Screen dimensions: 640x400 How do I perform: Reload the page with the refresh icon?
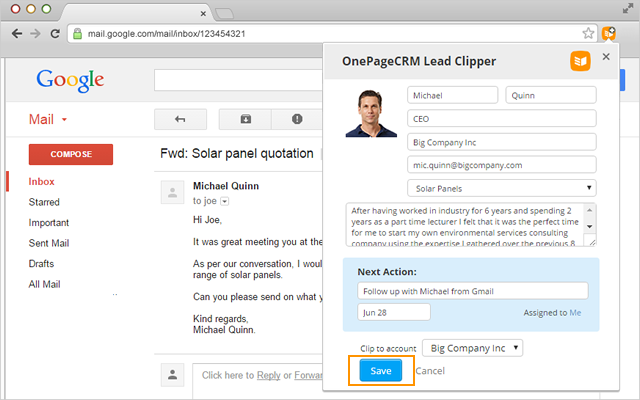click(x=55, y=33)
